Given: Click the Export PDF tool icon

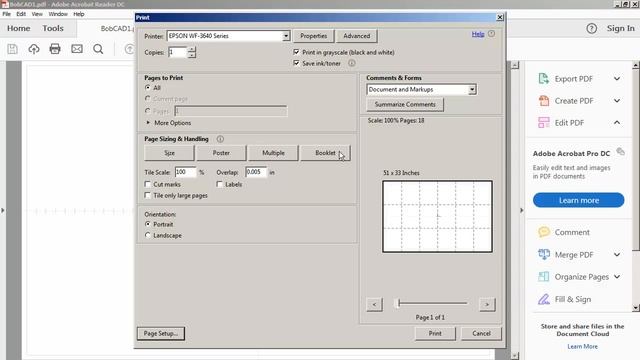Looking at the screenshot, I should click(x=543, y=78).
